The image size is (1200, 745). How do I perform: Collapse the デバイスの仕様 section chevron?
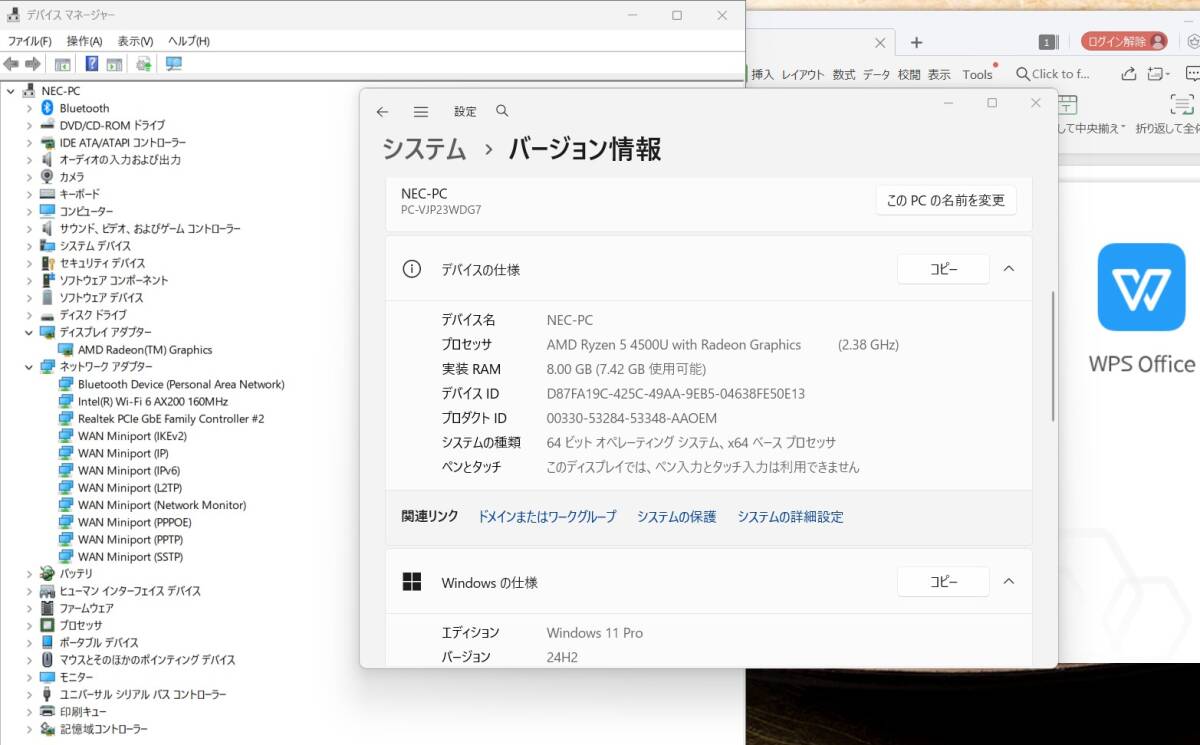click(1009, 268)
